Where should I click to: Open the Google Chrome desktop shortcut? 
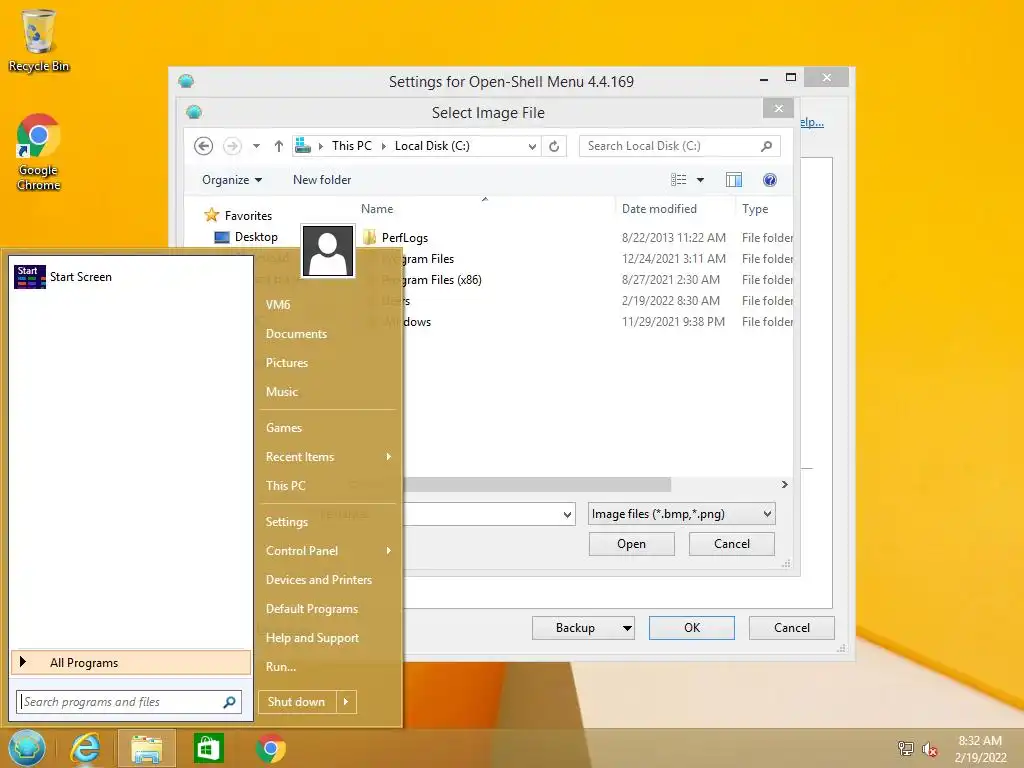[x=39, y=152]
